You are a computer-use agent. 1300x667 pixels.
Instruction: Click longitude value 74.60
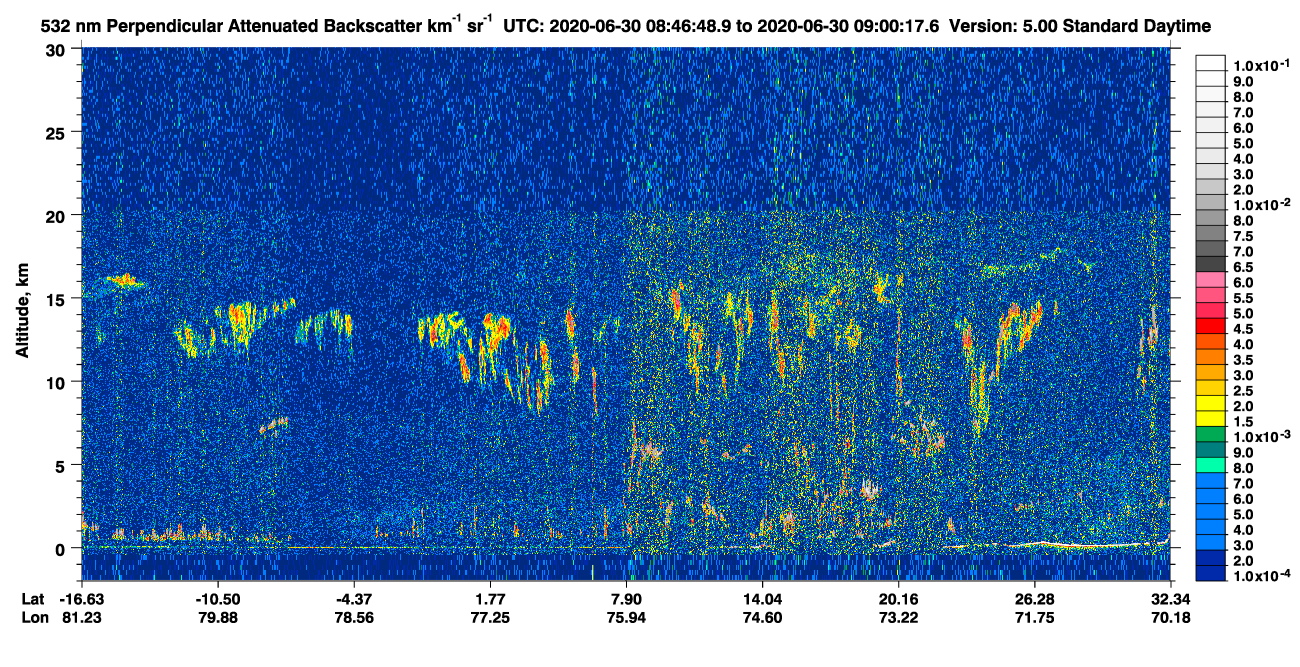tap(763, 617)
